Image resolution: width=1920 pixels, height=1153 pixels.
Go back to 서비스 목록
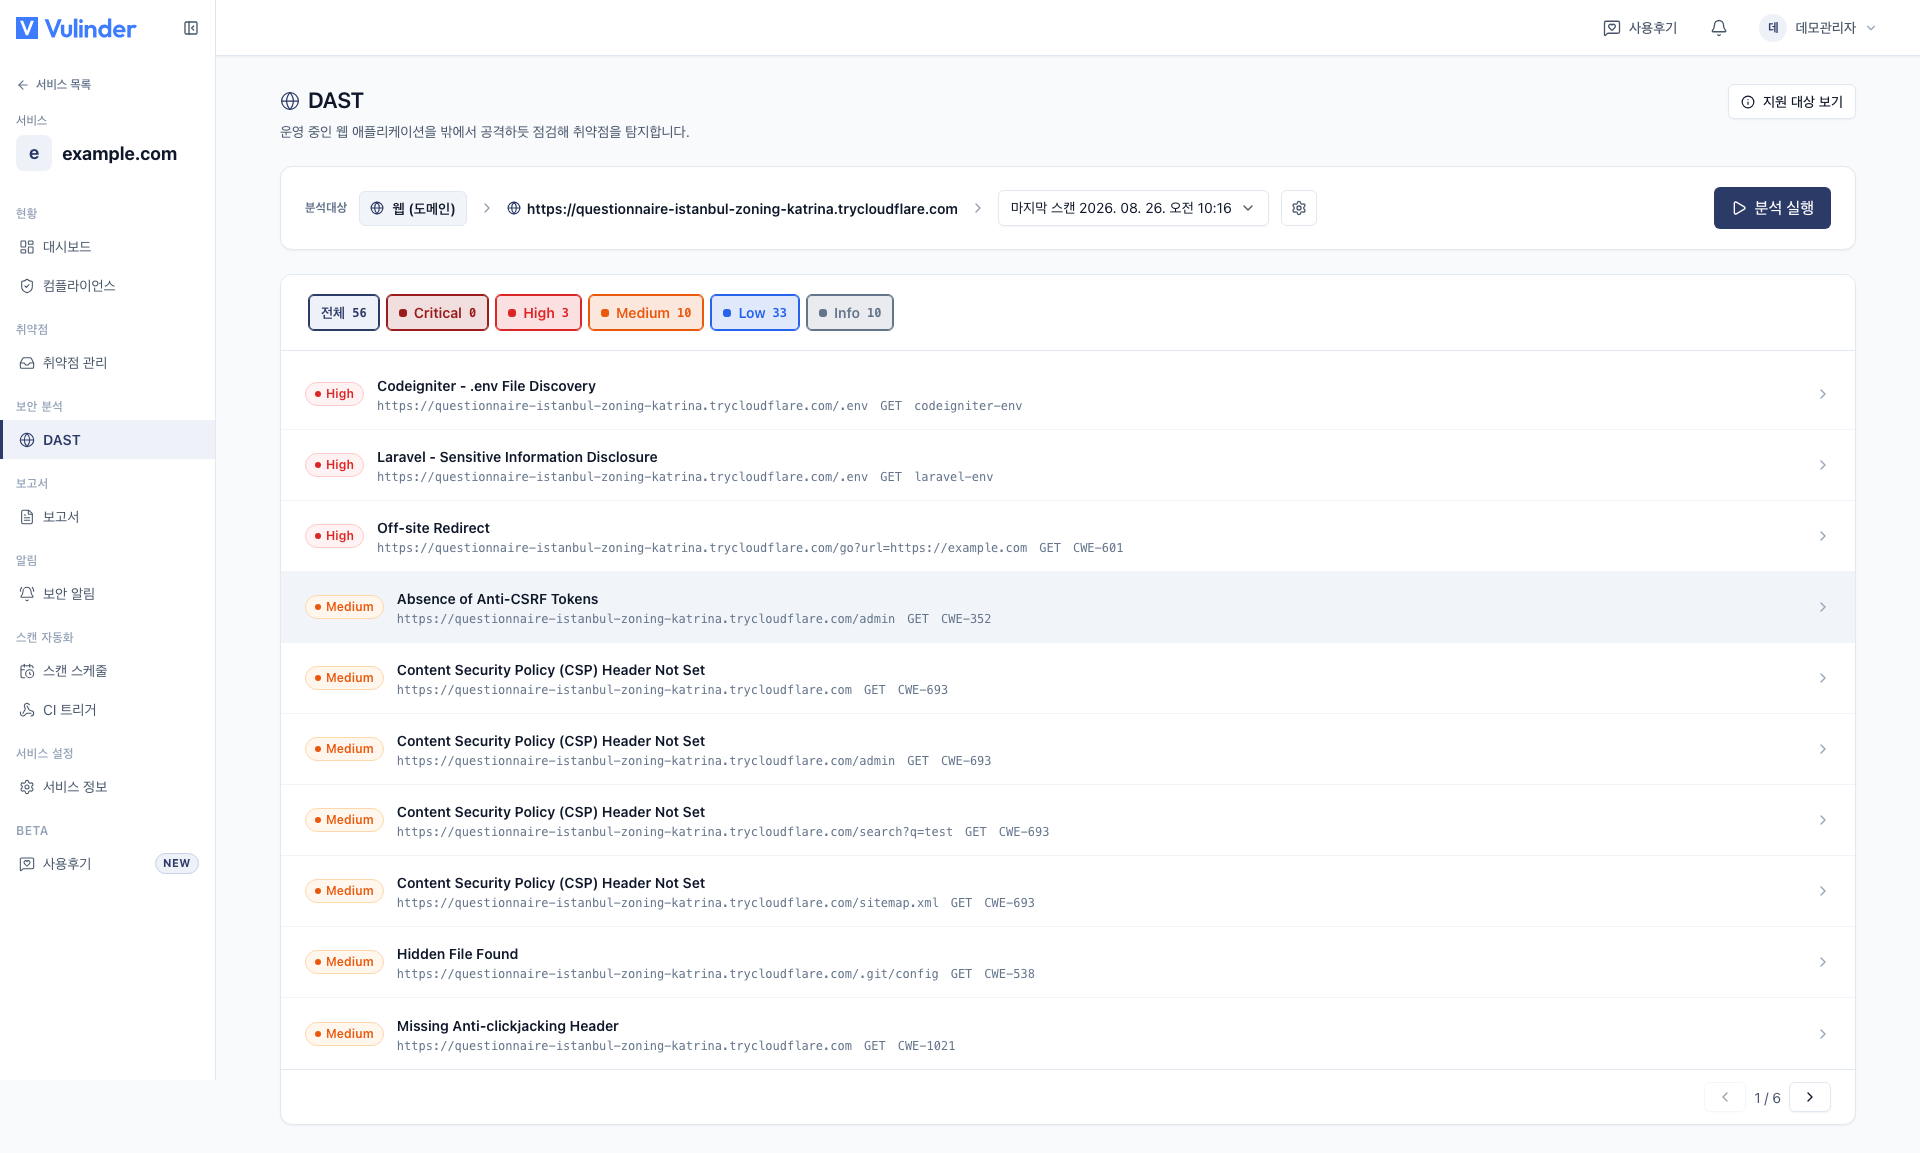[54, 85]
